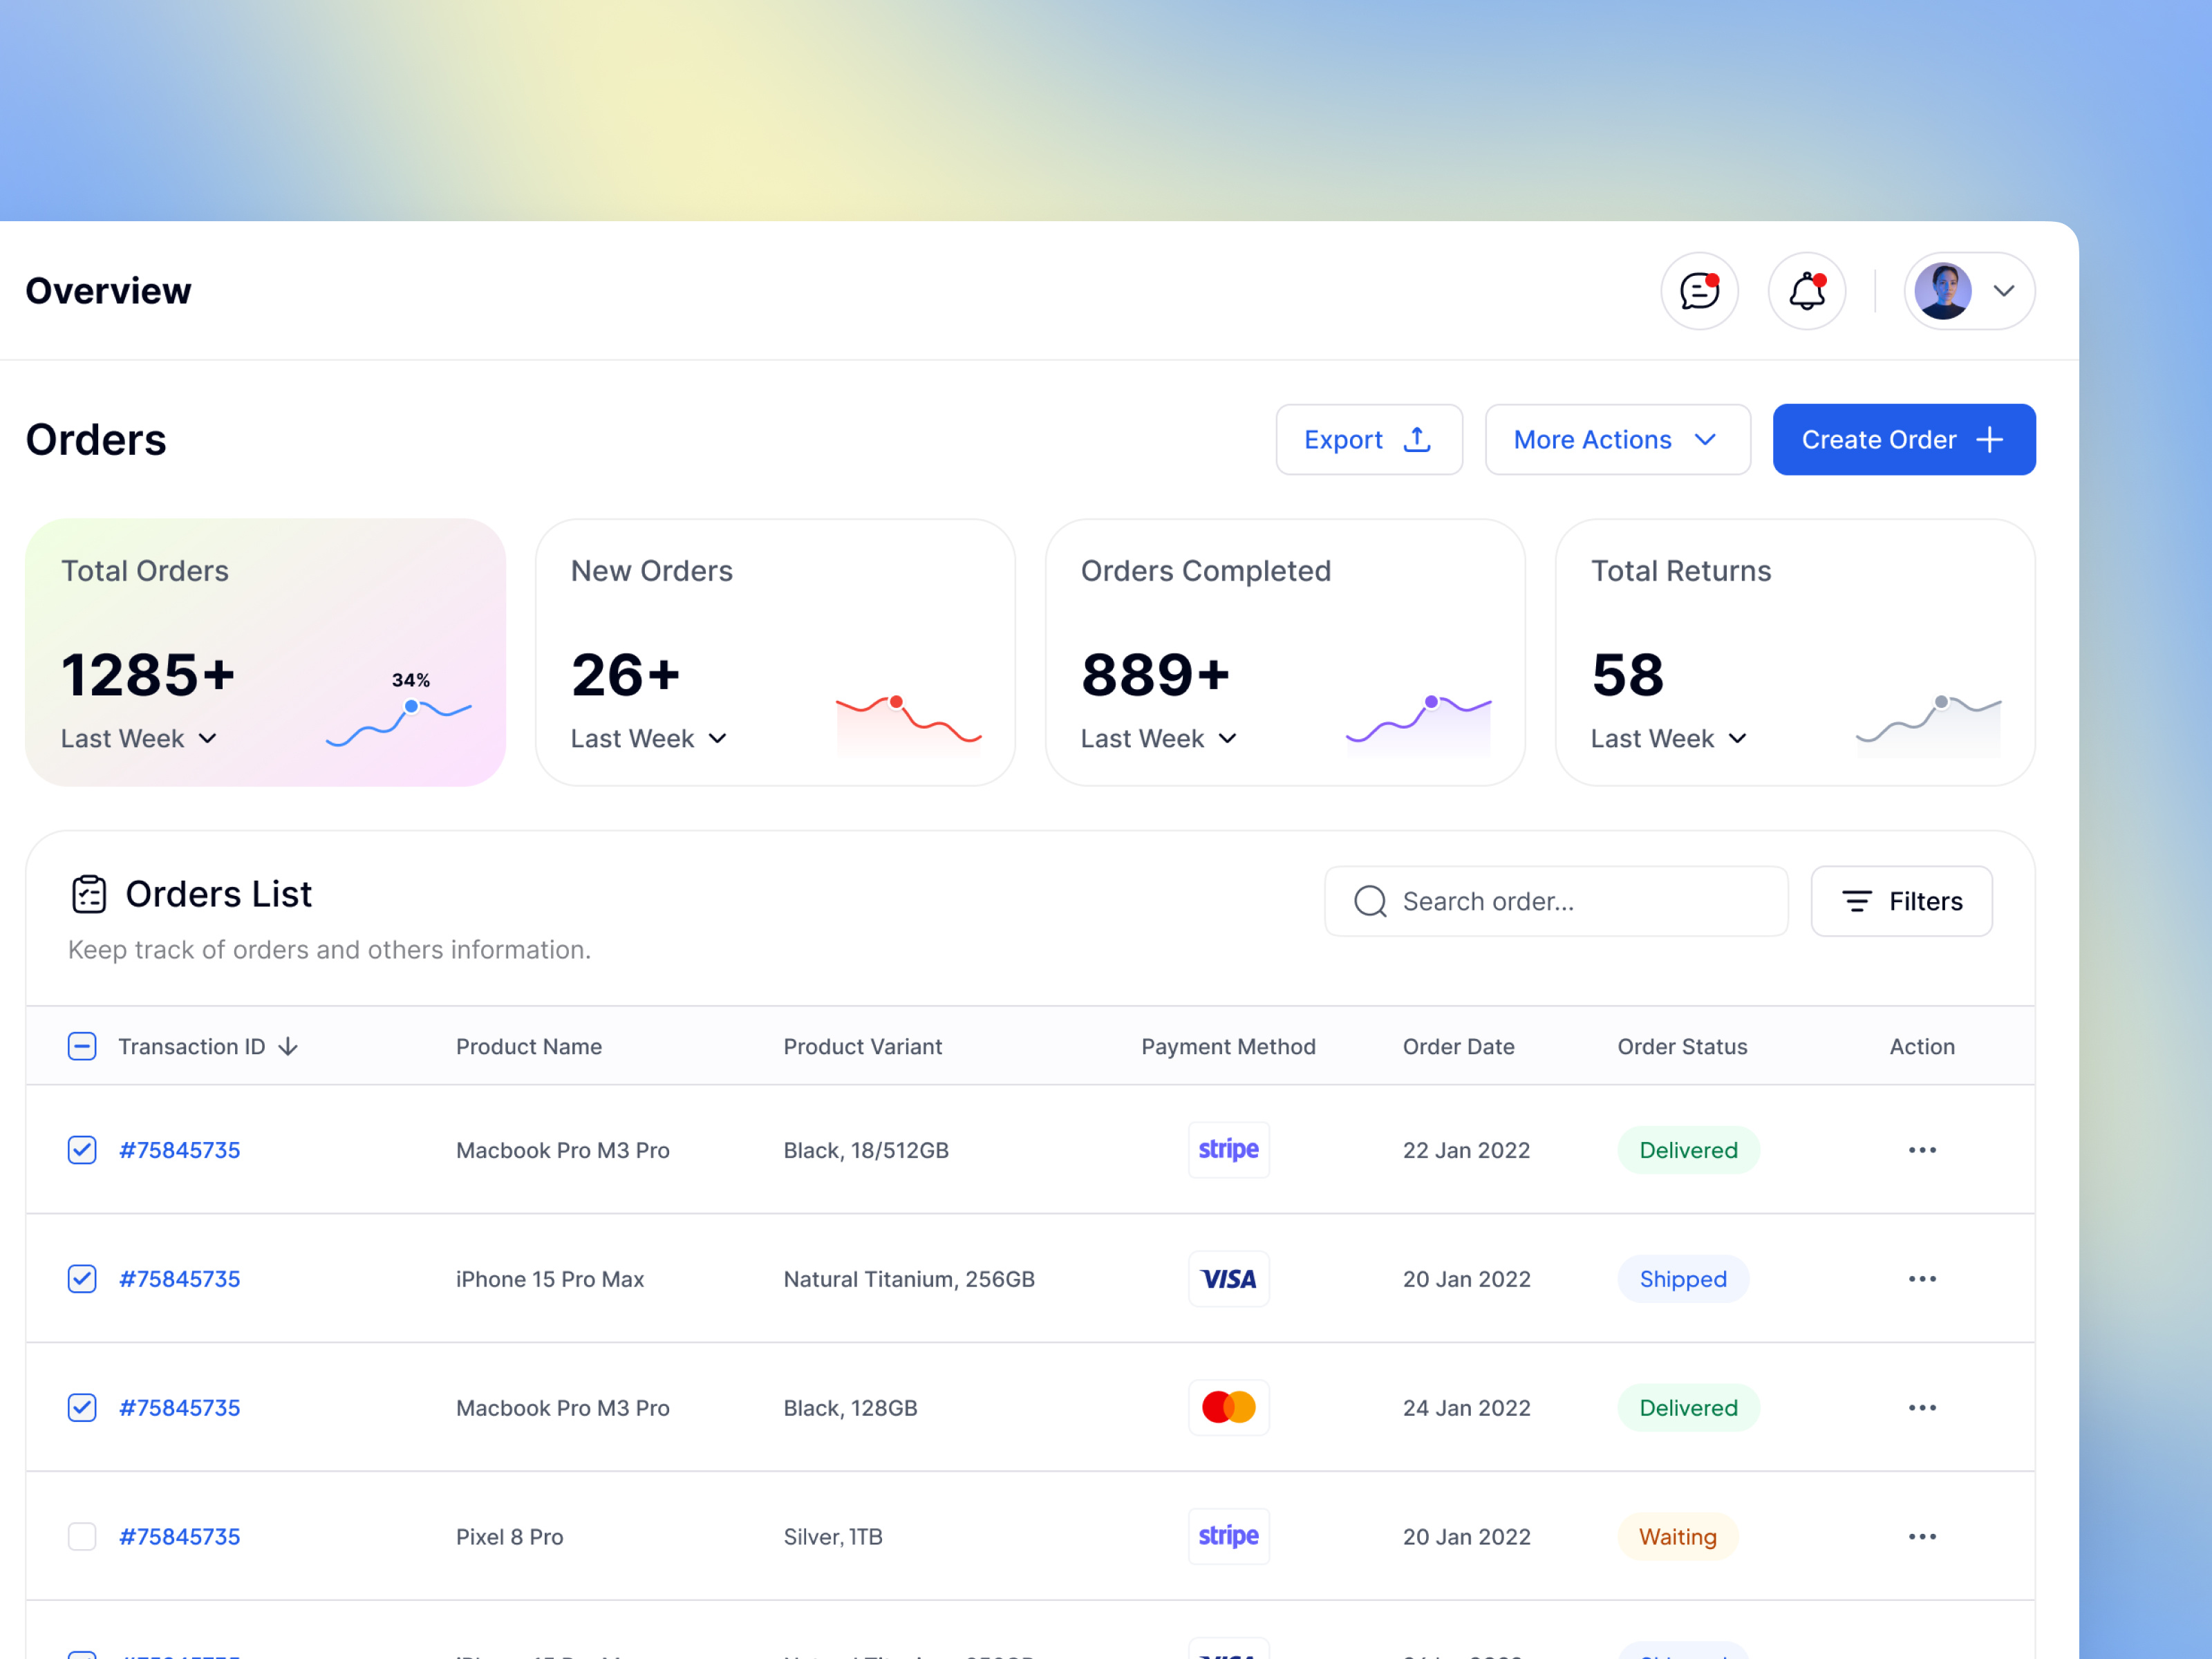
Task: Click the Overview heading
Action: pyautogui.click(x=108, y=291)
